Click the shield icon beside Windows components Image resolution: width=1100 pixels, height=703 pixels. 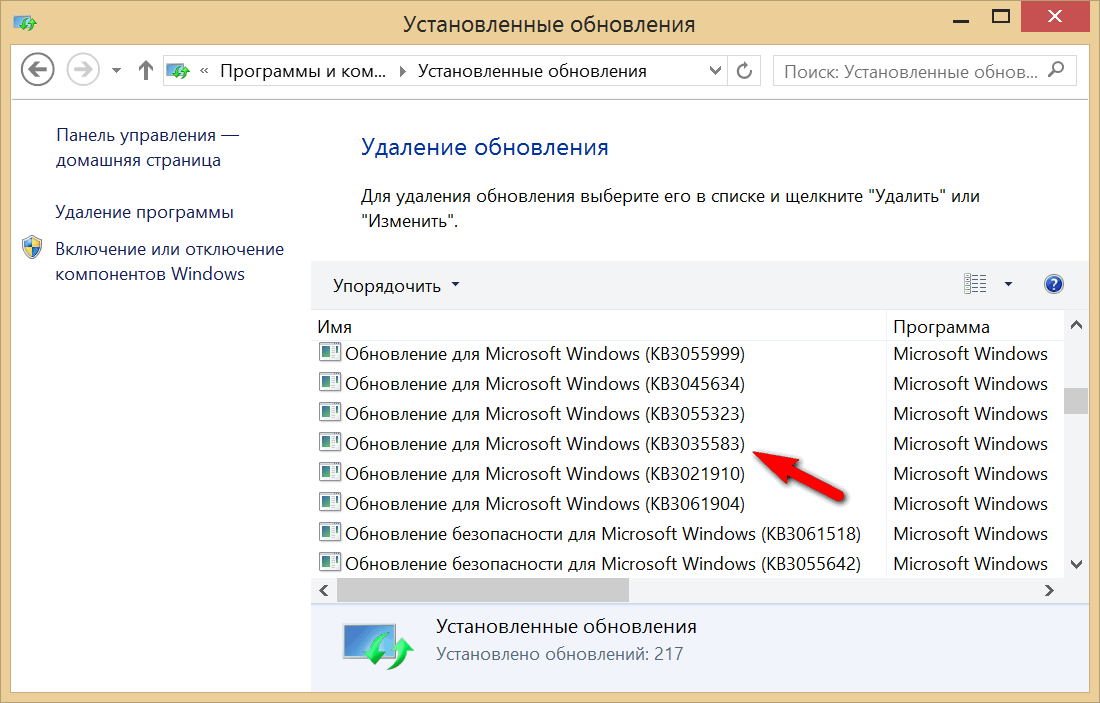(x=32, y=248)
